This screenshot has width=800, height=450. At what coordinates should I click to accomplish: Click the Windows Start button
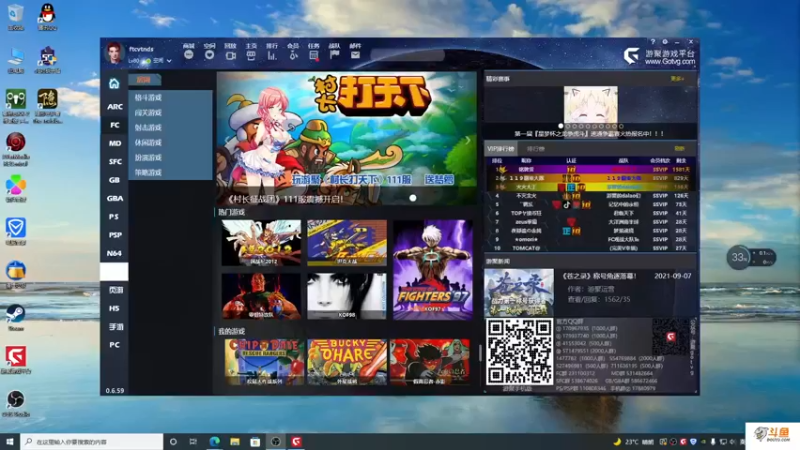[10, 441]
